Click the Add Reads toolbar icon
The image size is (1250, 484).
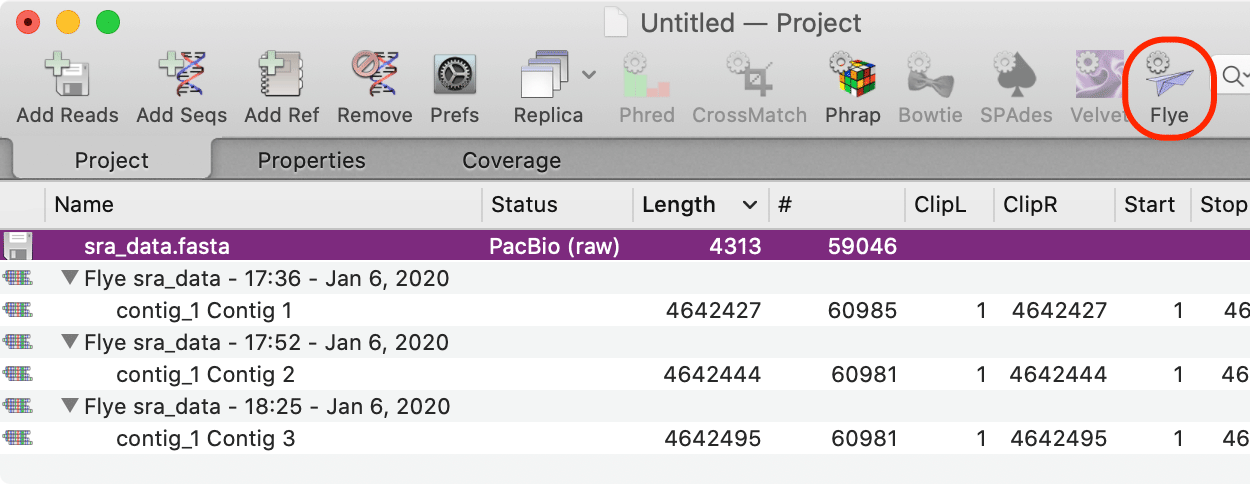[x=67, y=76]
